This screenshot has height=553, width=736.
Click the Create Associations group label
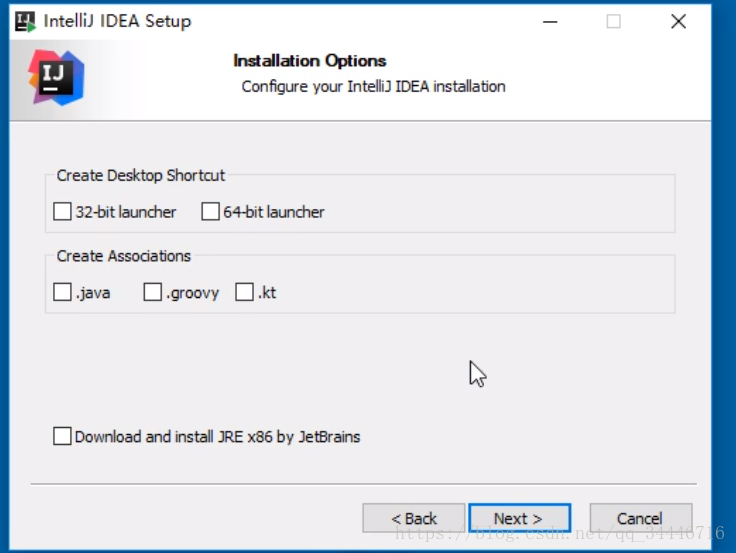123,256
